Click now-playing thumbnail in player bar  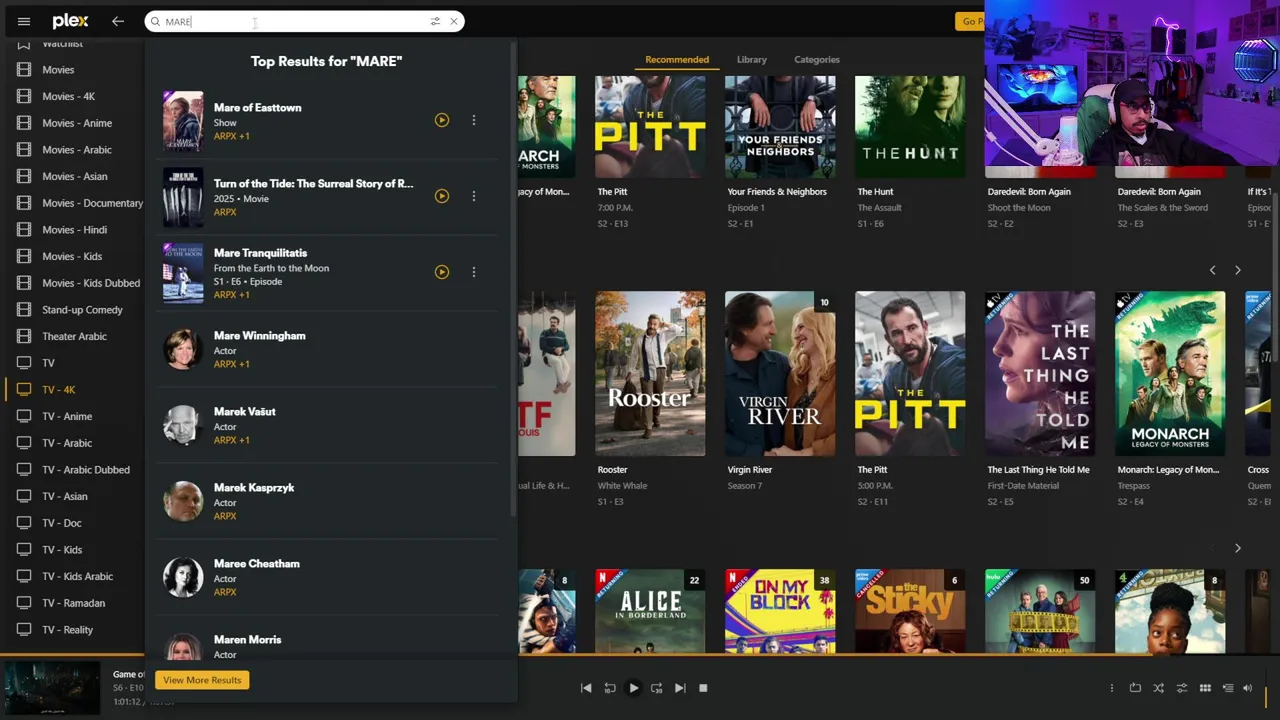pyautogui.click(x=52, y=688)
